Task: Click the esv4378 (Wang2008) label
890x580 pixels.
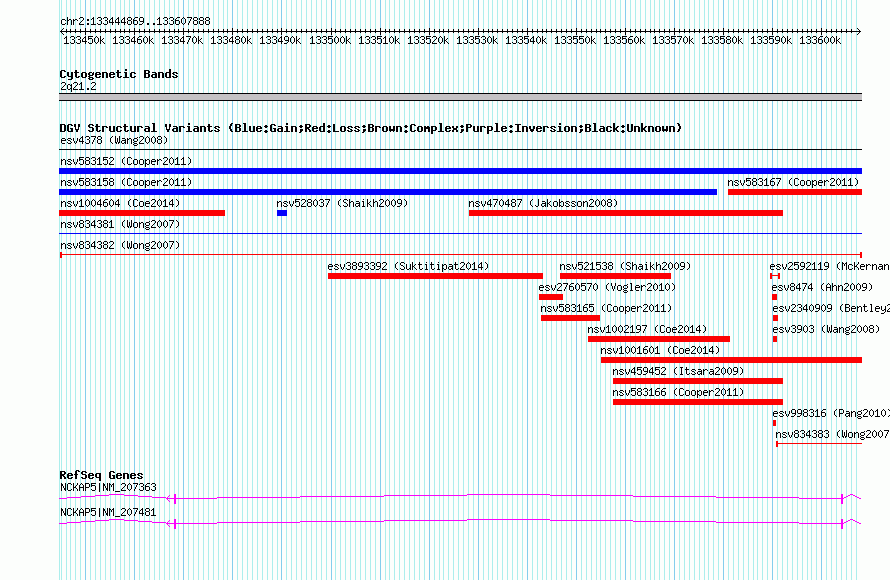Action: coord(114,140)
